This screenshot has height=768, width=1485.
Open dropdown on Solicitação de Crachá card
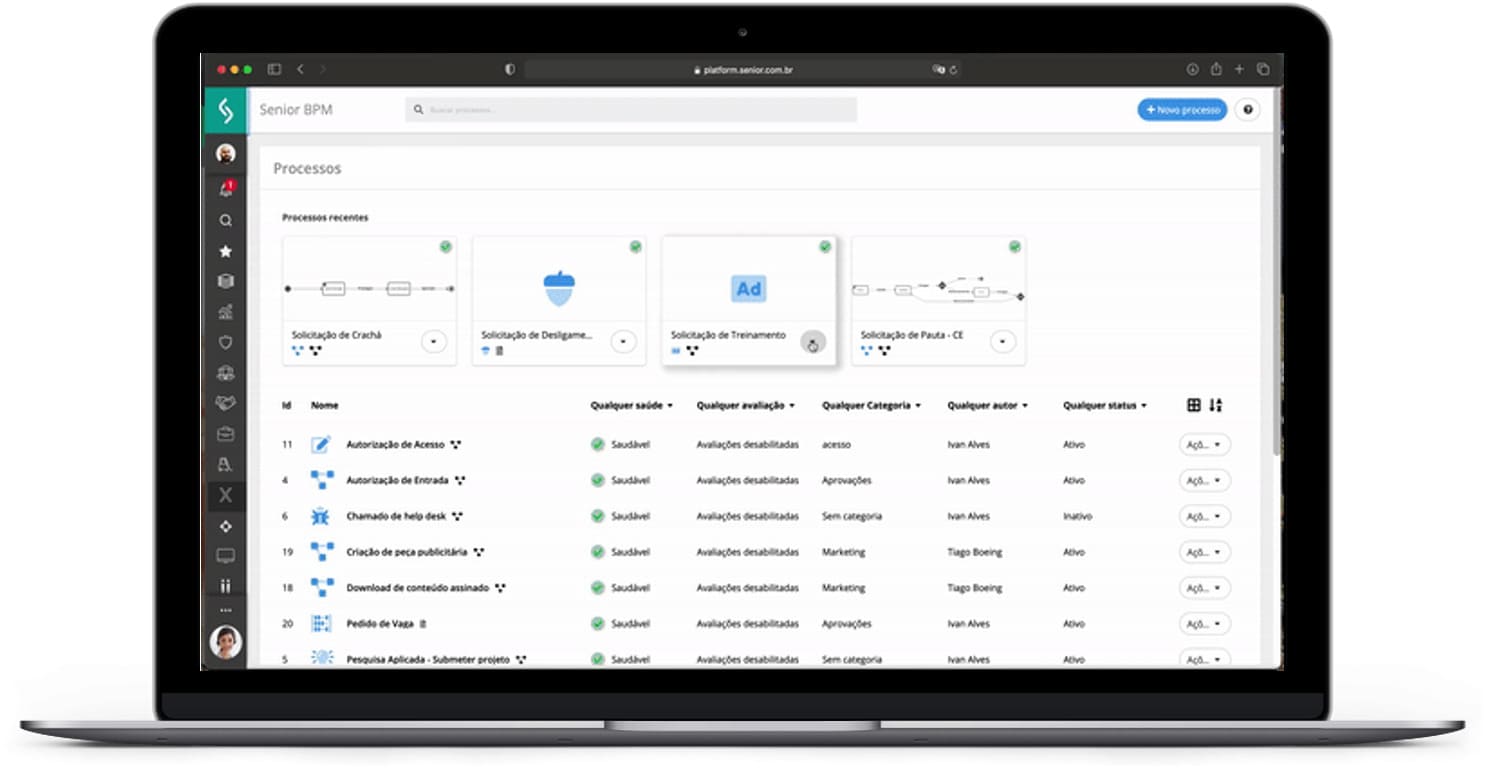[433, 342]
